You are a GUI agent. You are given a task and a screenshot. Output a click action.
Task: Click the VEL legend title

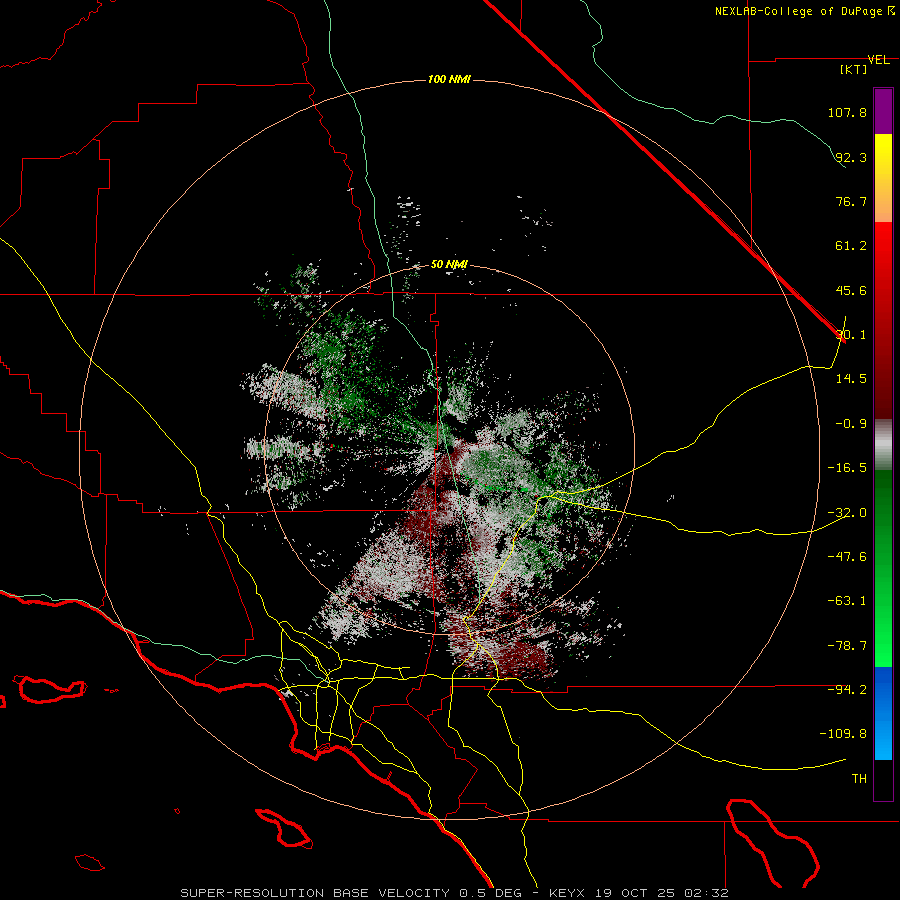(878, 60)
